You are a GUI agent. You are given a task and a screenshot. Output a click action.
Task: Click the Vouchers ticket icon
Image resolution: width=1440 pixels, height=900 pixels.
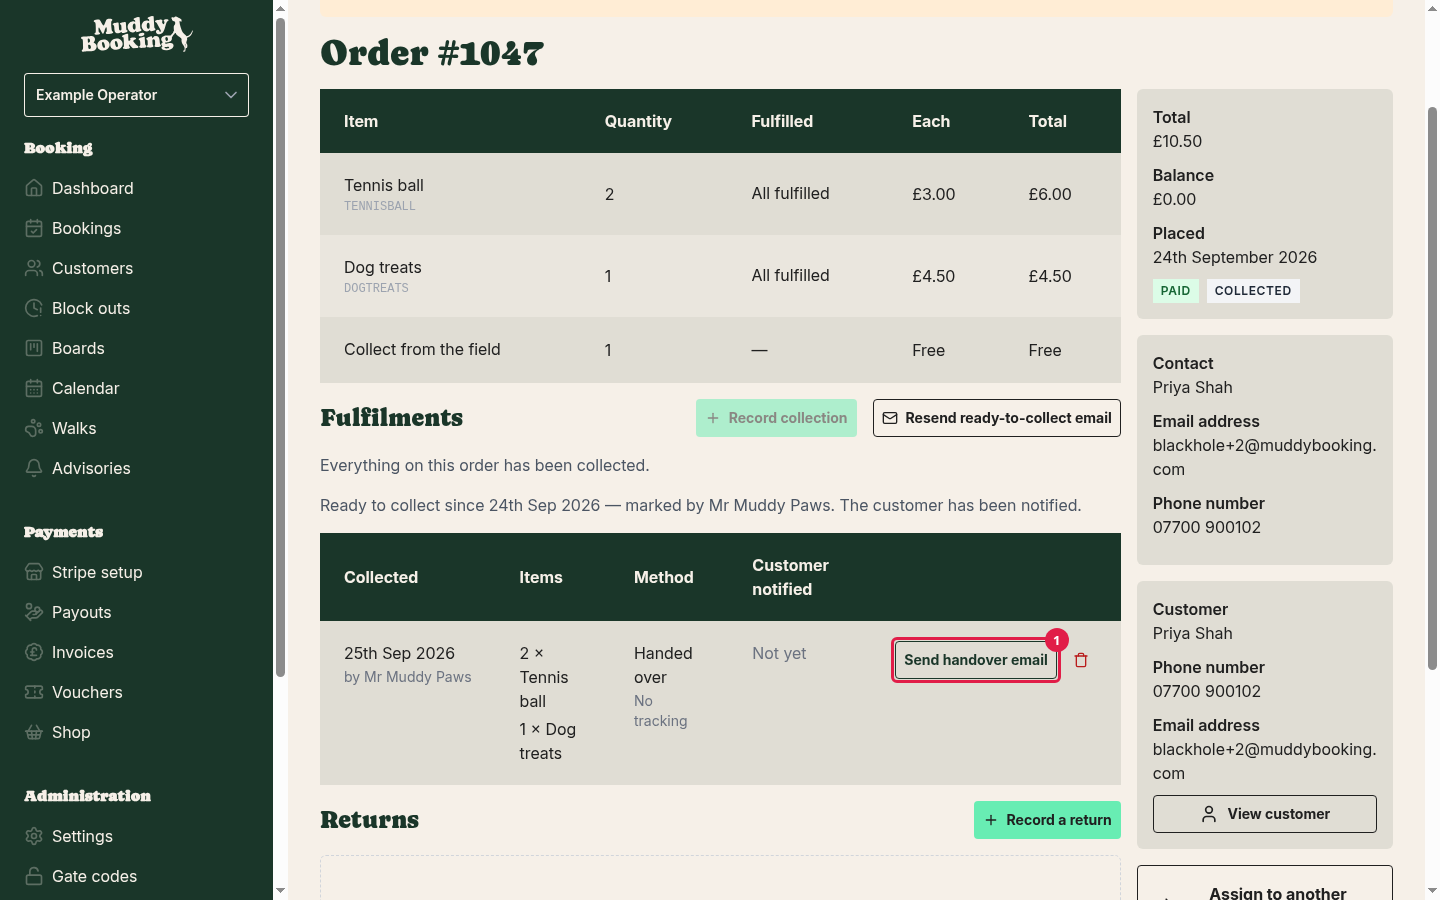pos(34,692)
